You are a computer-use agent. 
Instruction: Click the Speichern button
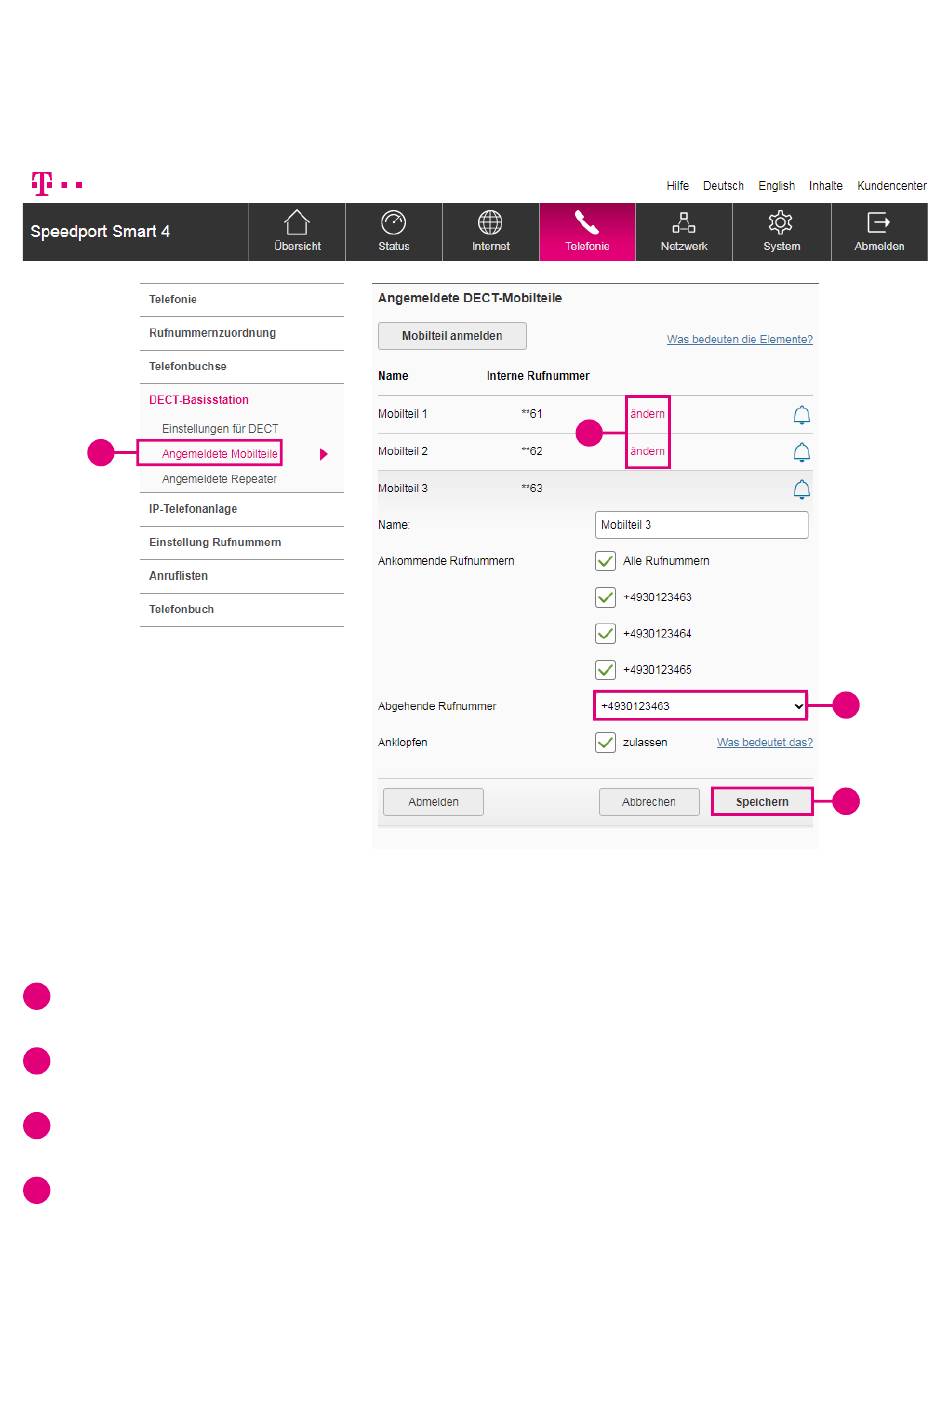pos(762,802)
